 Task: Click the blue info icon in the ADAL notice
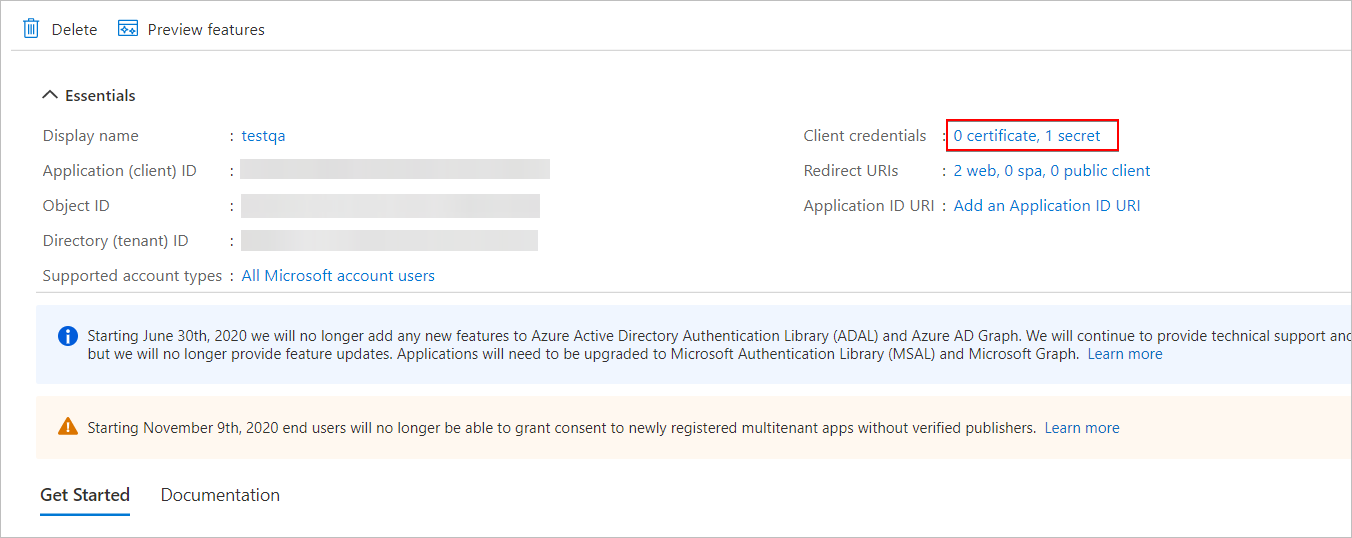coord(67,335)
